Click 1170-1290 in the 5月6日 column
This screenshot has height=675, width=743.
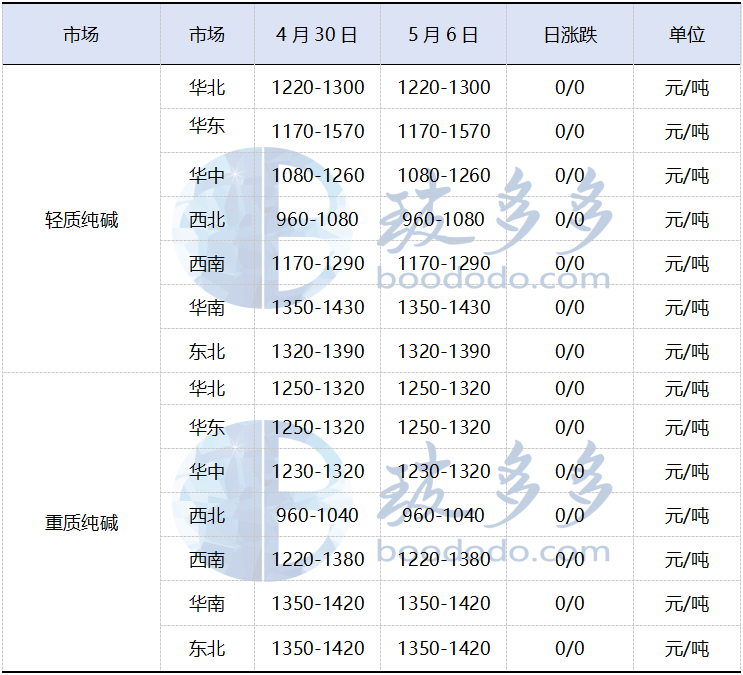pos(444,264)
